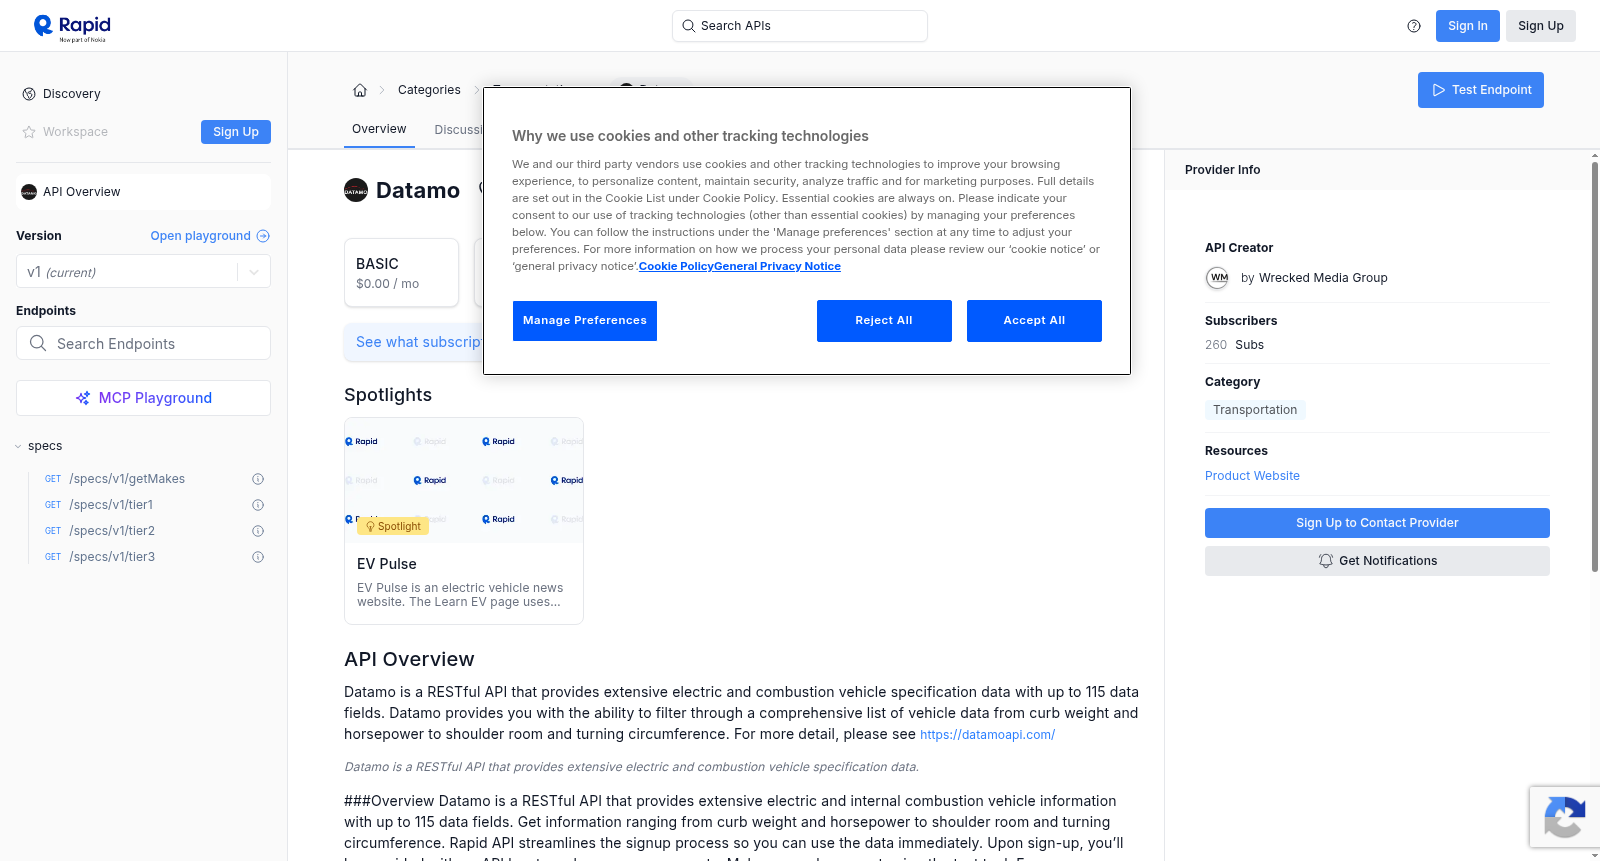The image size is (1600, 861).
Task: Show info for /specs/v1/tier1 endpoint
Action: [x=258, y=505]
